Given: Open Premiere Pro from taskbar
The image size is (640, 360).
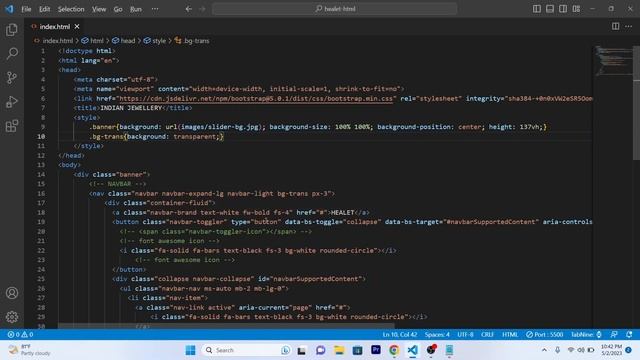Looking at the screenshot, I should [x=376, y=350].
